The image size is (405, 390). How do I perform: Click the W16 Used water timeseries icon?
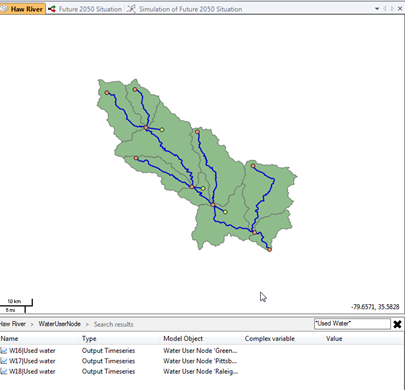(x=4, y=351)
